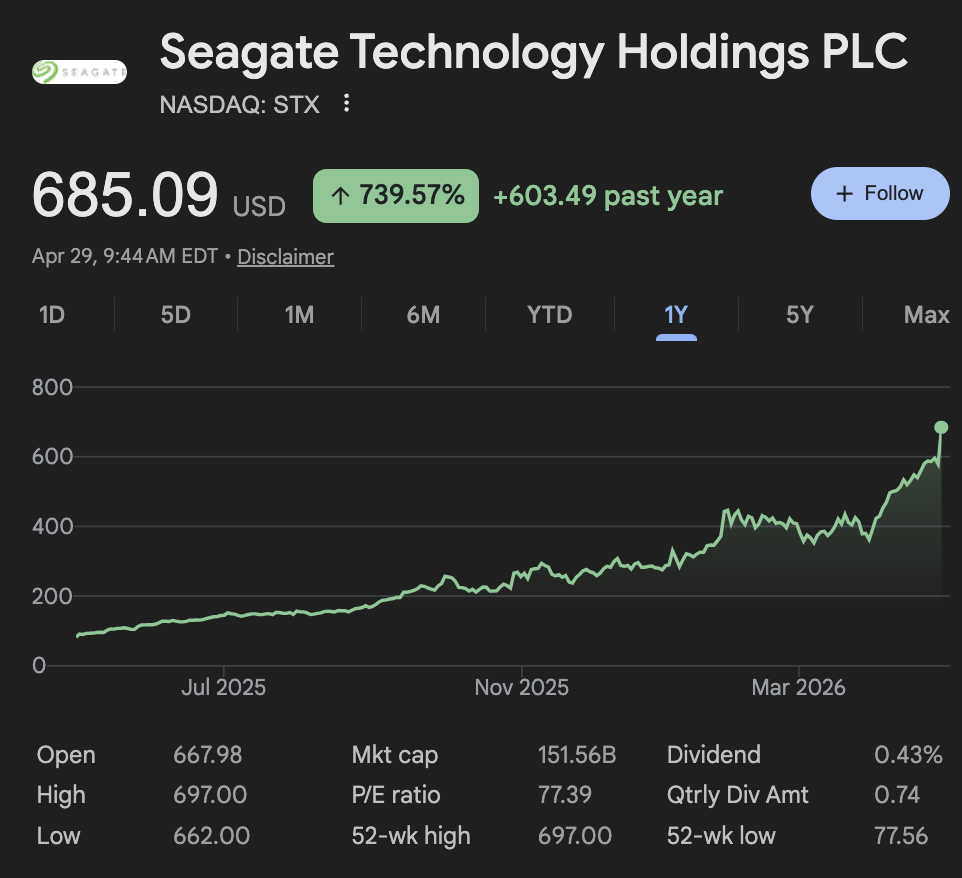Select the YTD chart tab
This screenshot has height=878, width=962.
point(549,315)
